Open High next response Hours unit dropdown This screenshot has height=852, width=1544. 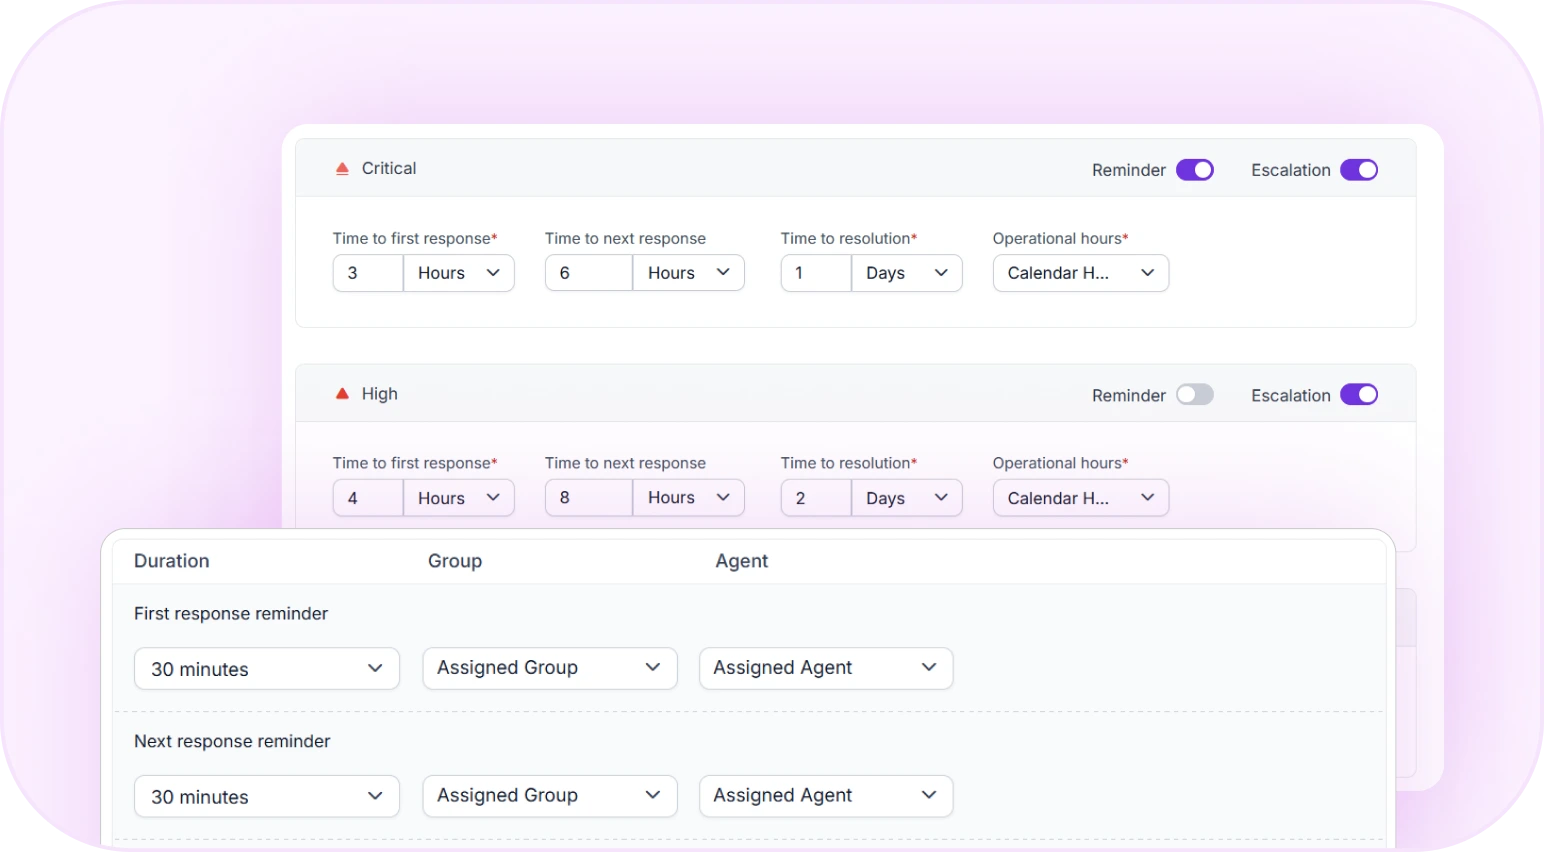coord(689,498)
